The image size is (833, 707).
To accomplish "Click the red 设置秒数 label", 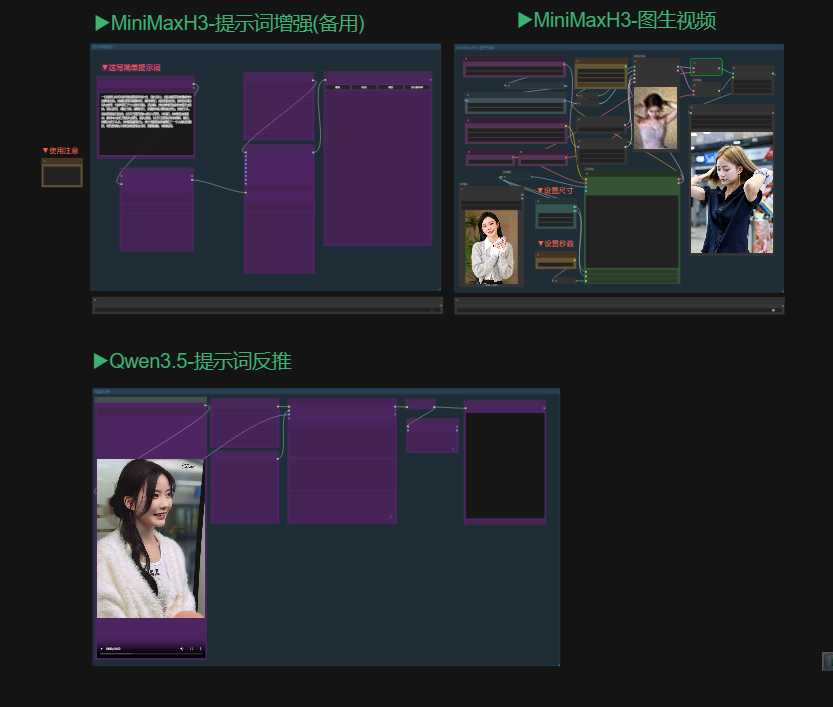I will click(556, 243).
